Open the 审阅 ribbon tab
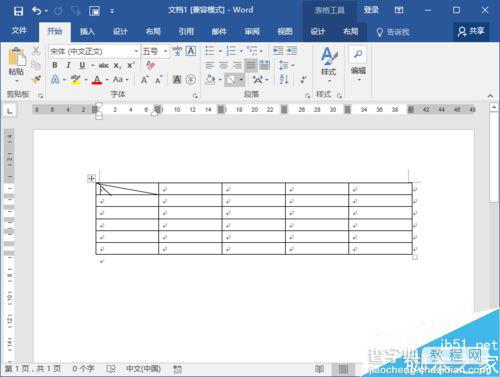 click(252, 32)
